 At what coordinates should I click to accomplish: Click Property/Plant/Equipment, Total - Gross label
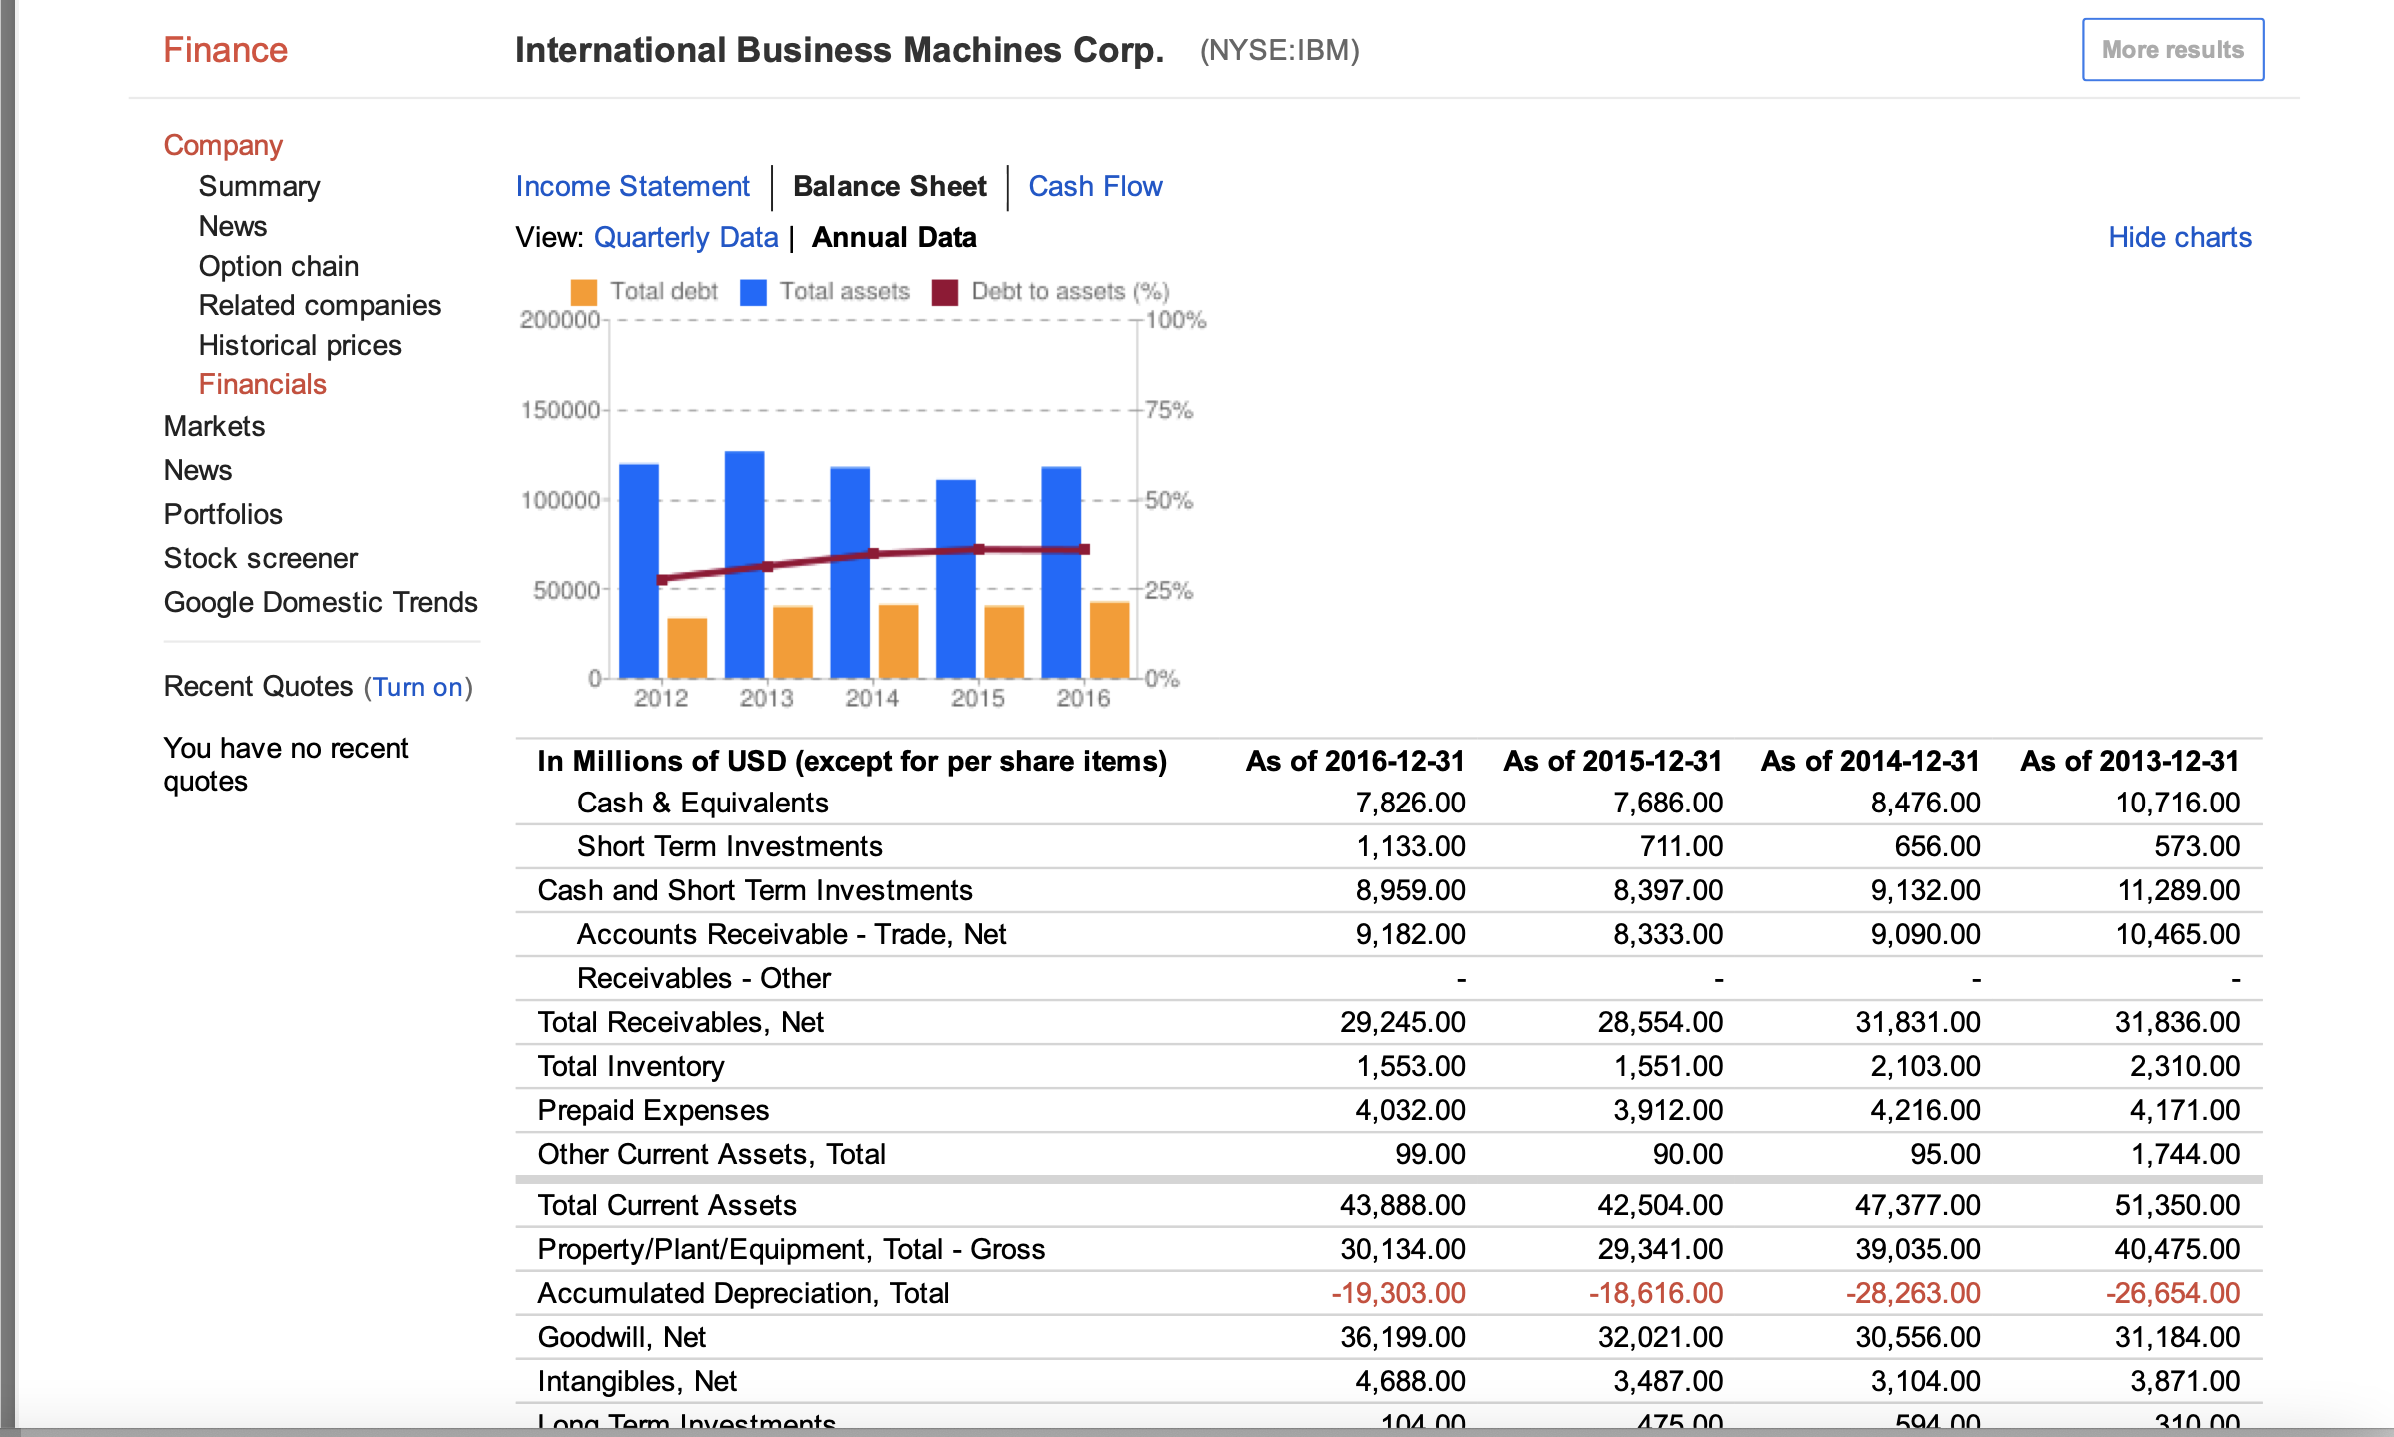coord(791,1249)
